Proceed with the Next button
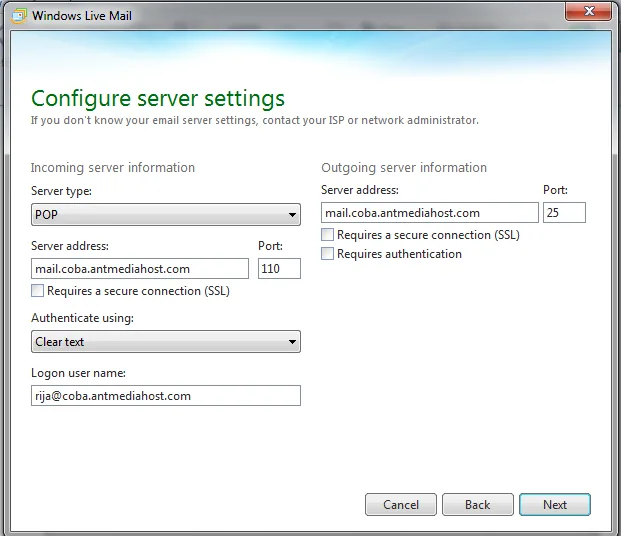The width and height of the screenshot is (621, 536). point(555,504)
